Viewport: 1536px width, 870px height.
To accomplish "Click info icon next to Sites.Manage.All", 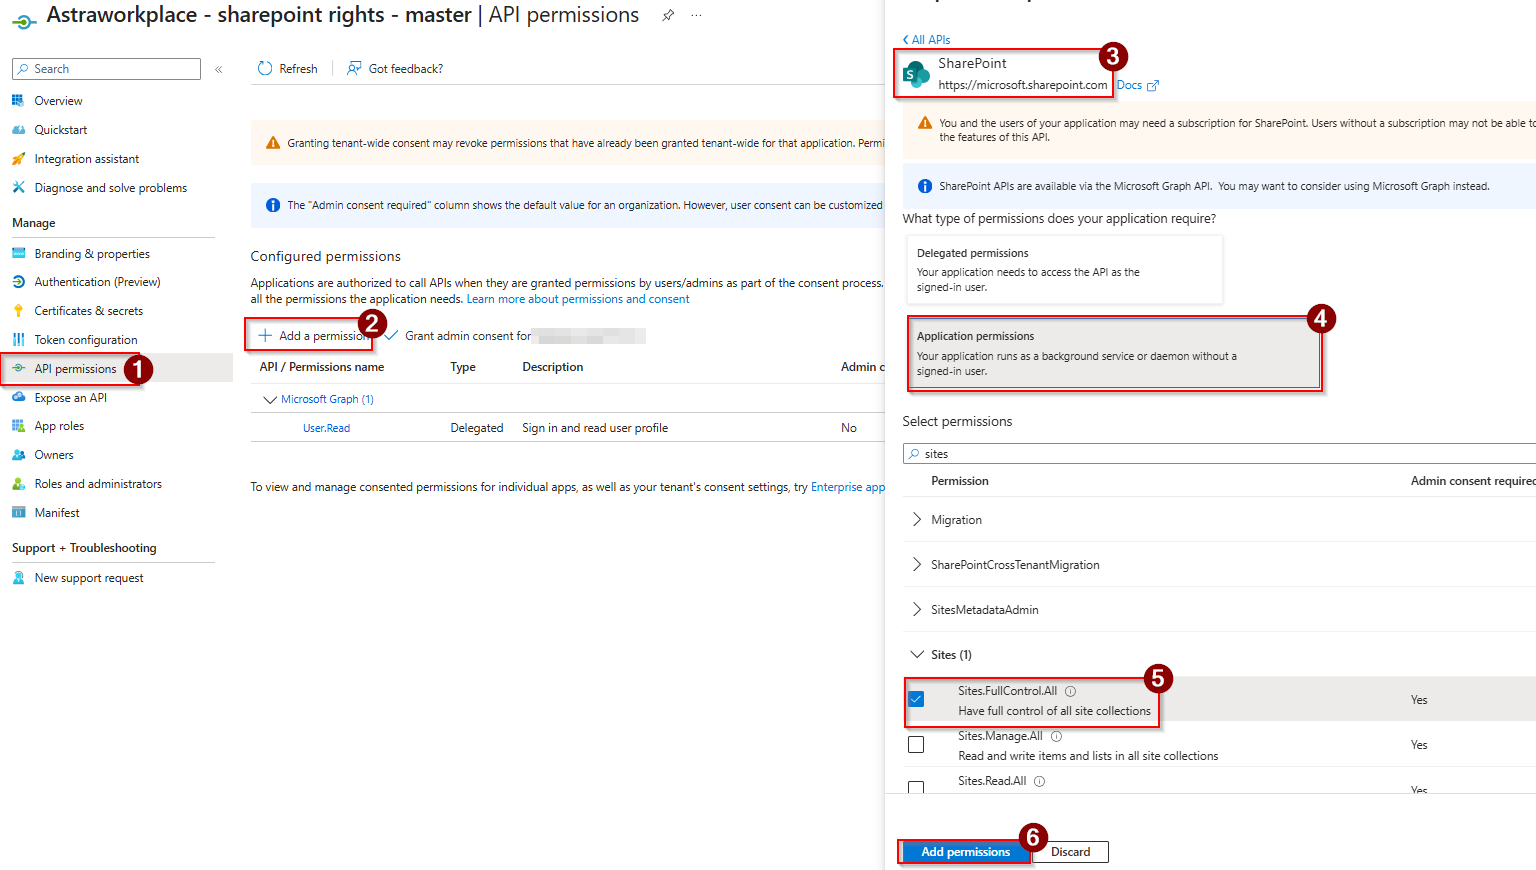I will 1056,736.
